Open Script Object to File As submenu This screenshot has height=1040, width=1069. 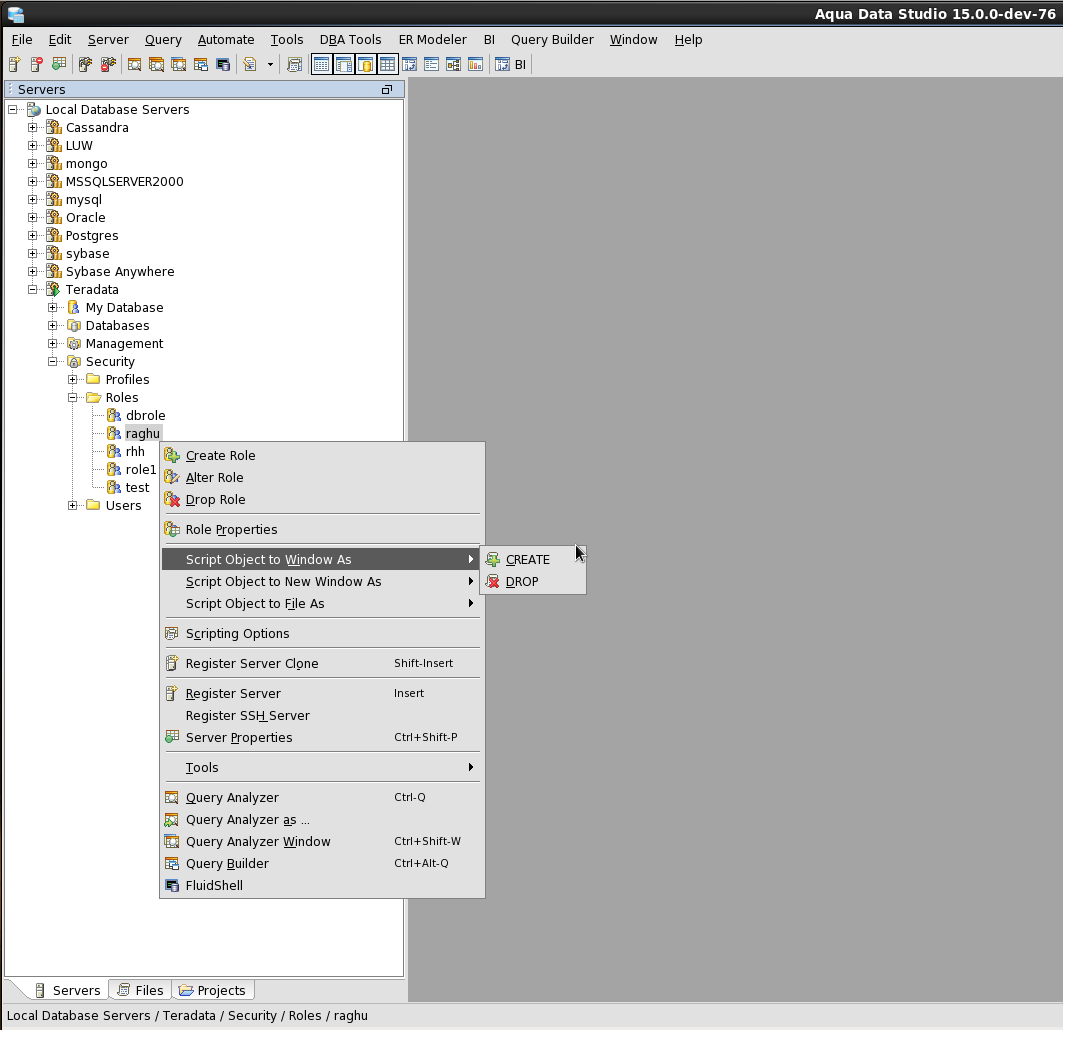[x=322, y=604]
